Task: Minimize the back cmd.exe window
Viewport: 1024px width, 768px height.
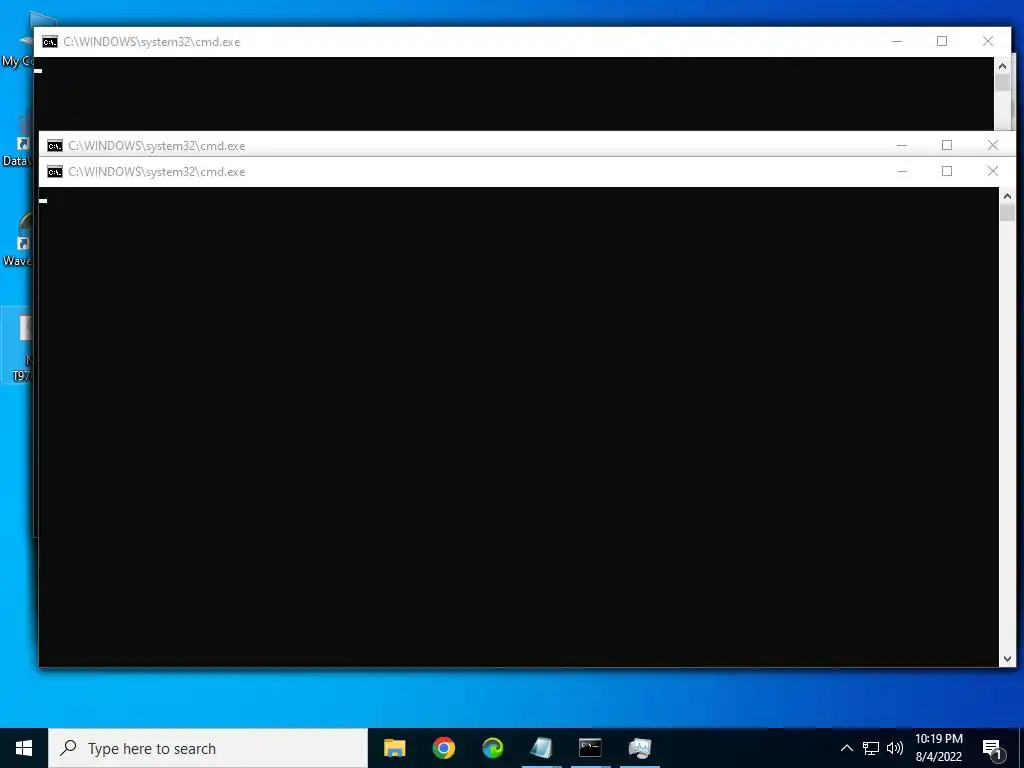Action: (x=897, y=41)
